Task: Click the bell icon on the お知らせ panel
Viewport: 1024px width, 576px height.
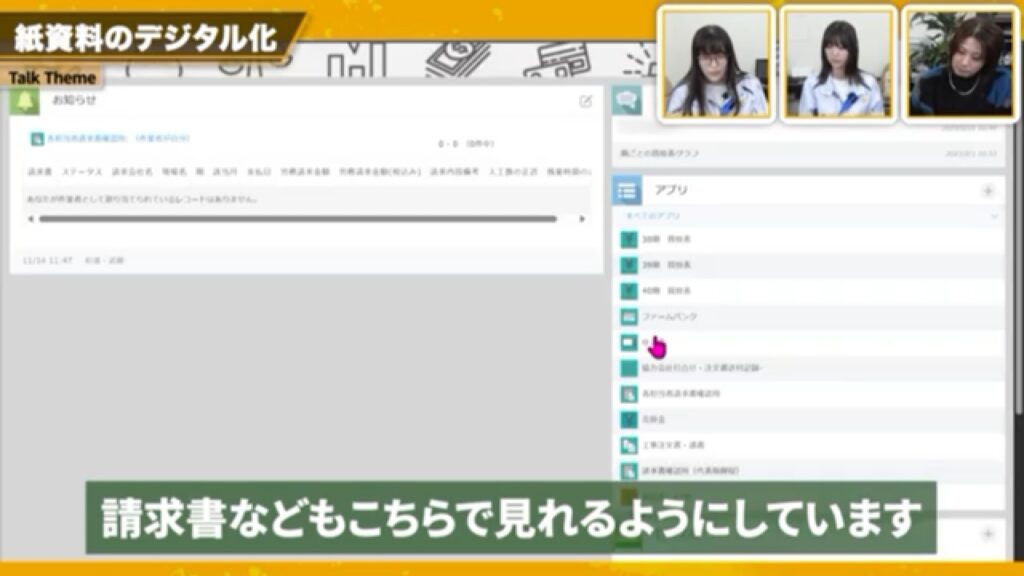Action: click(x=23, y=101)
